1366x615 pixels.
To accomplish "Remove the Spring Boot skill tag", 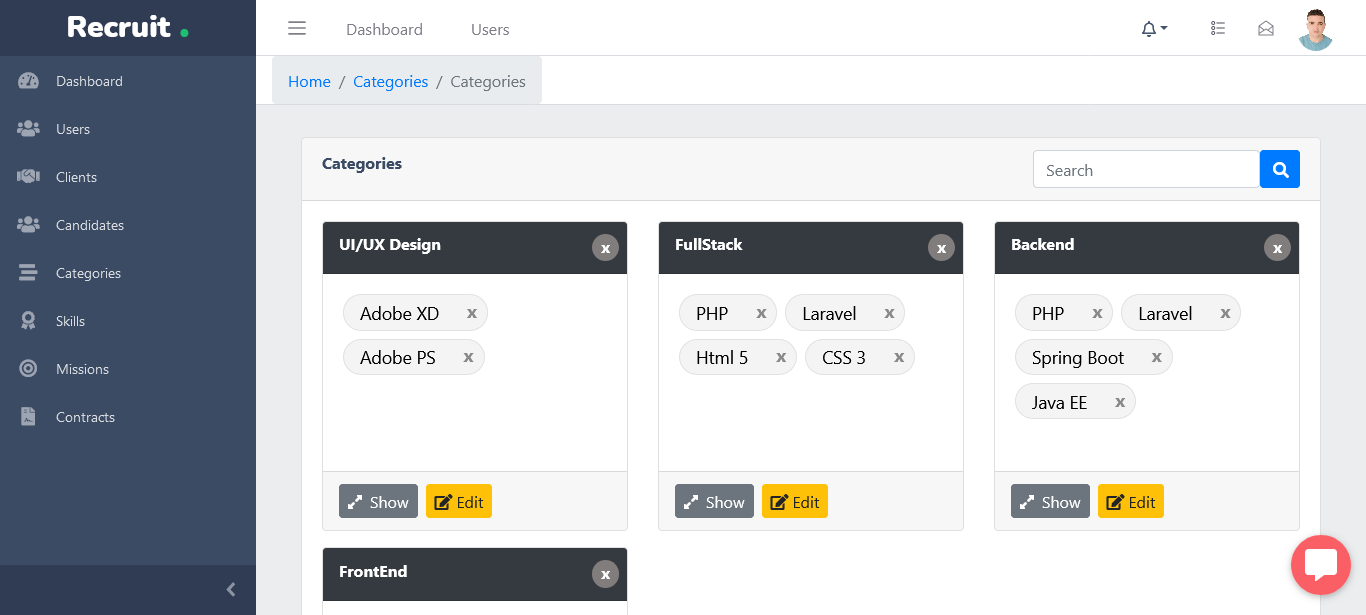I will pyautogui.click(x=1157, y=357).
